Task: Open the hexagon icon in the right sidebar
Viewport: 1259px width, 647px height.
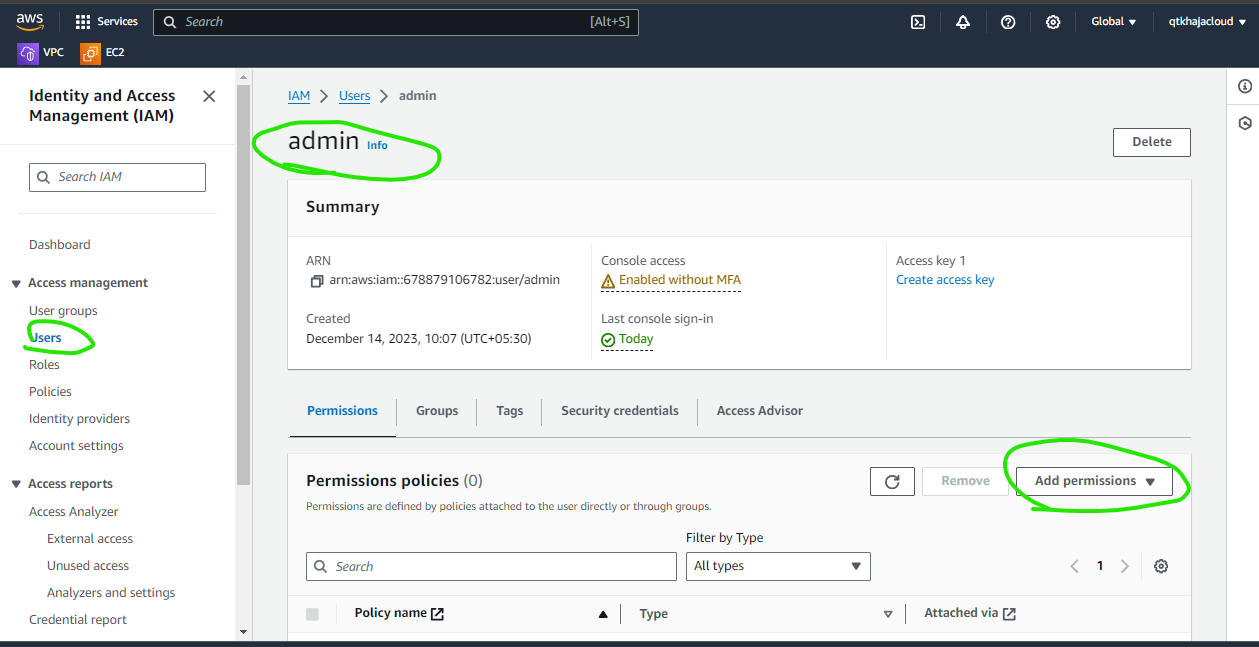Action: tap(1245, 124)
